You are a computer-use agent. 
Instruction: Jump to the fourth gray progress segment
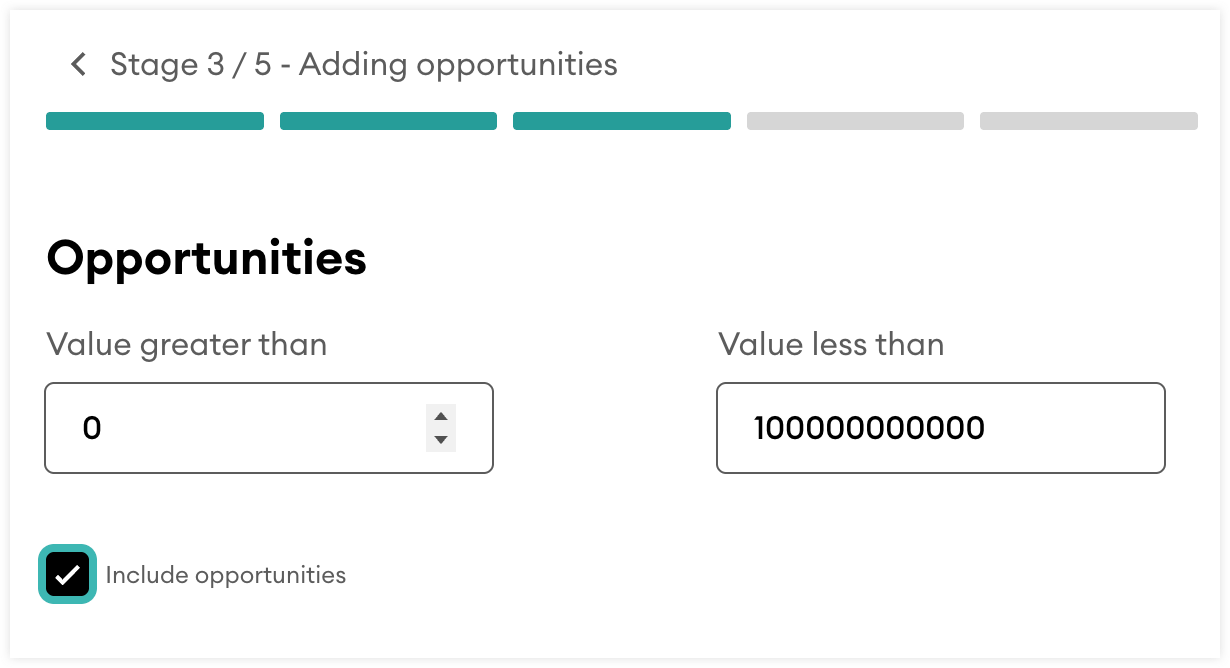coord(855,121)
